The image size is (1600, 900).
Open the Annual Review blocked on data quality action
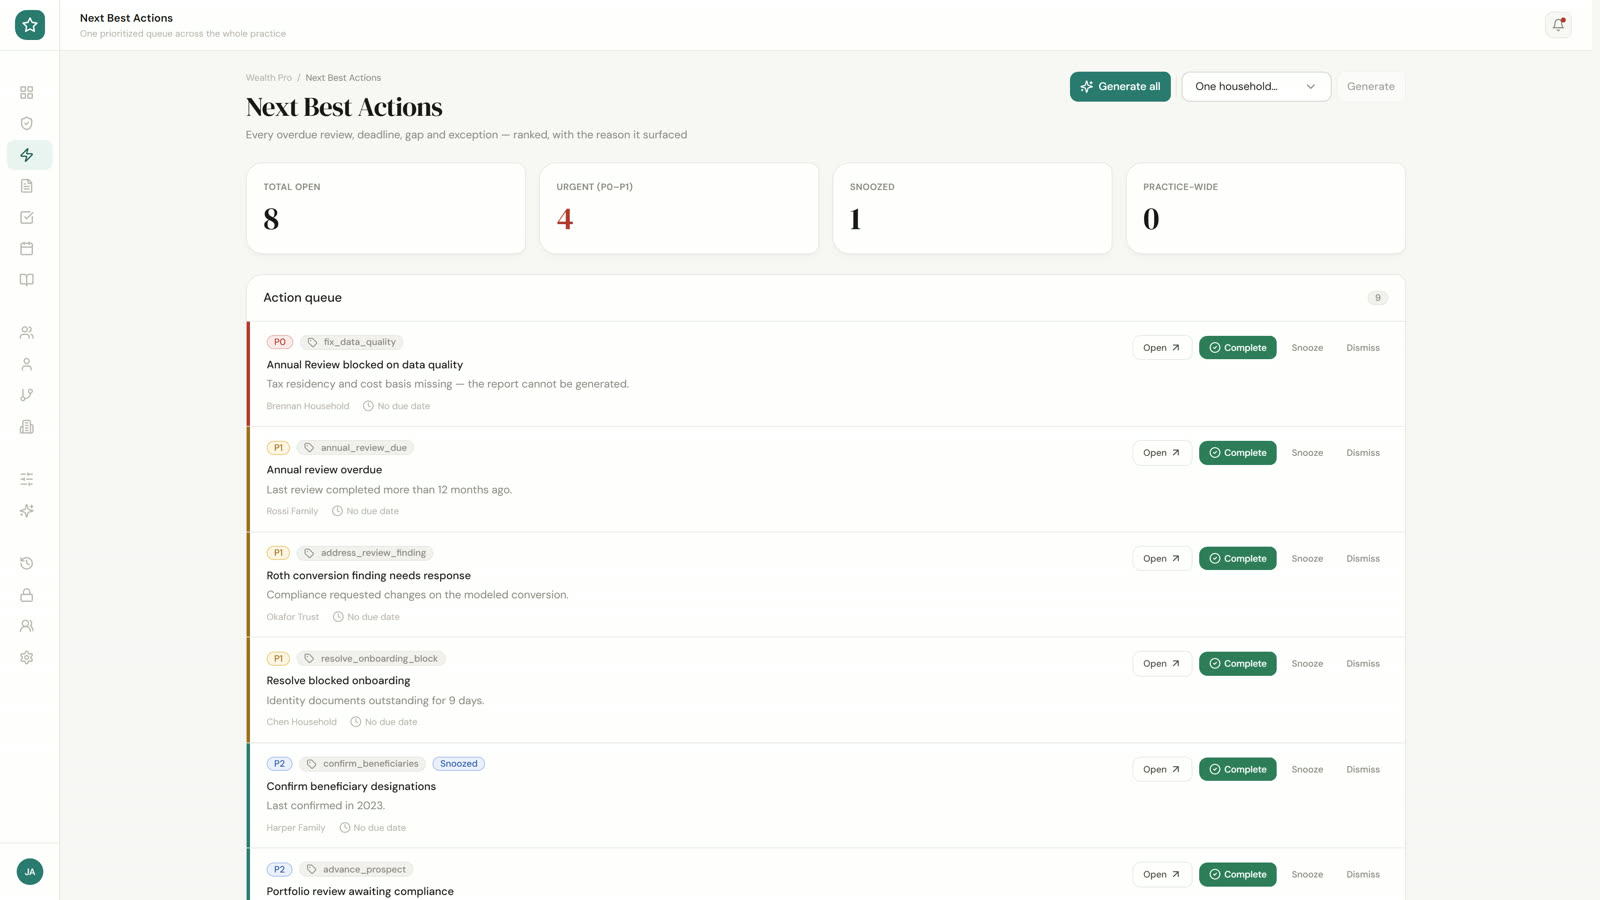click(1161, 348)
